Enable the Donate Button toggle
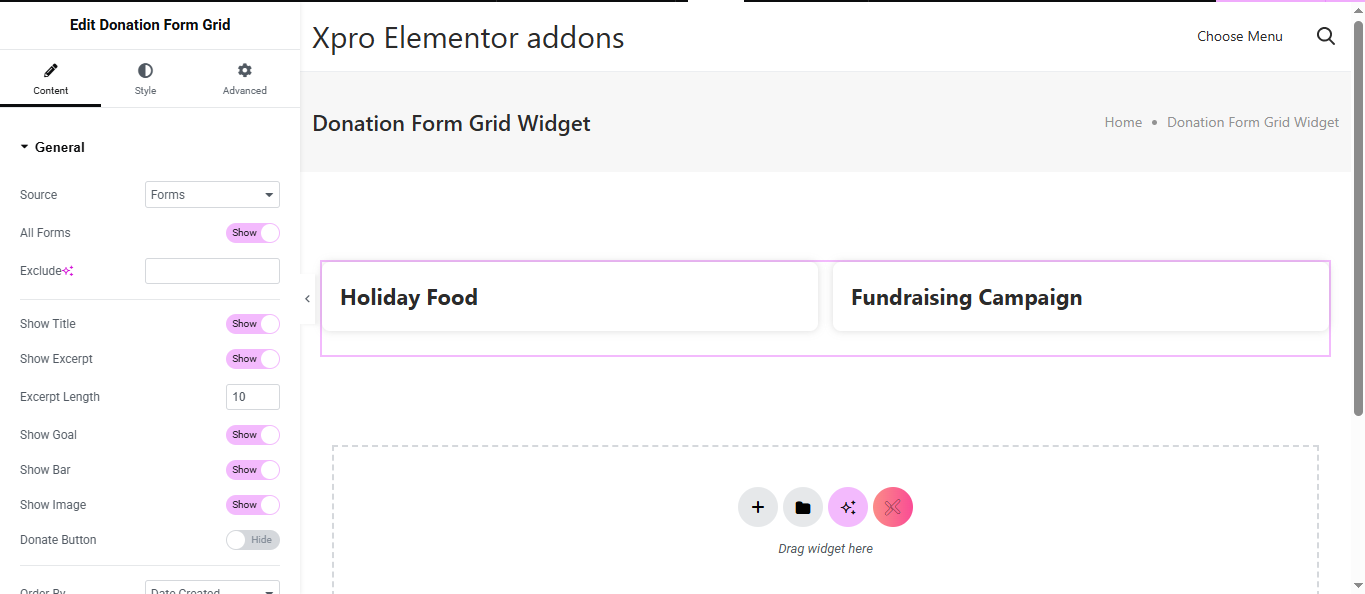 [x=253, y=540]
